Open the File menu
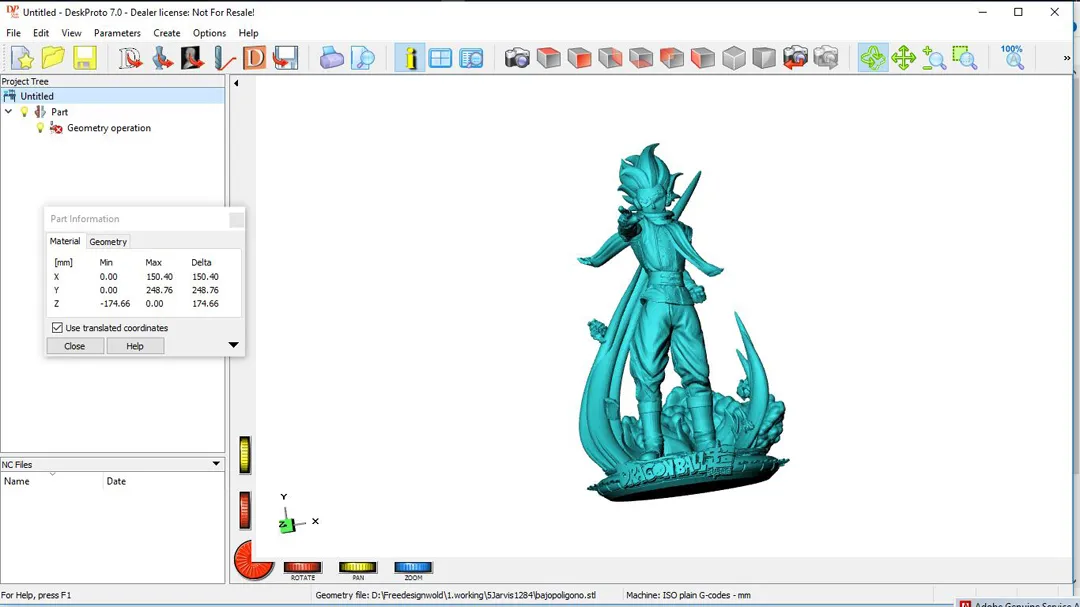 13,33
